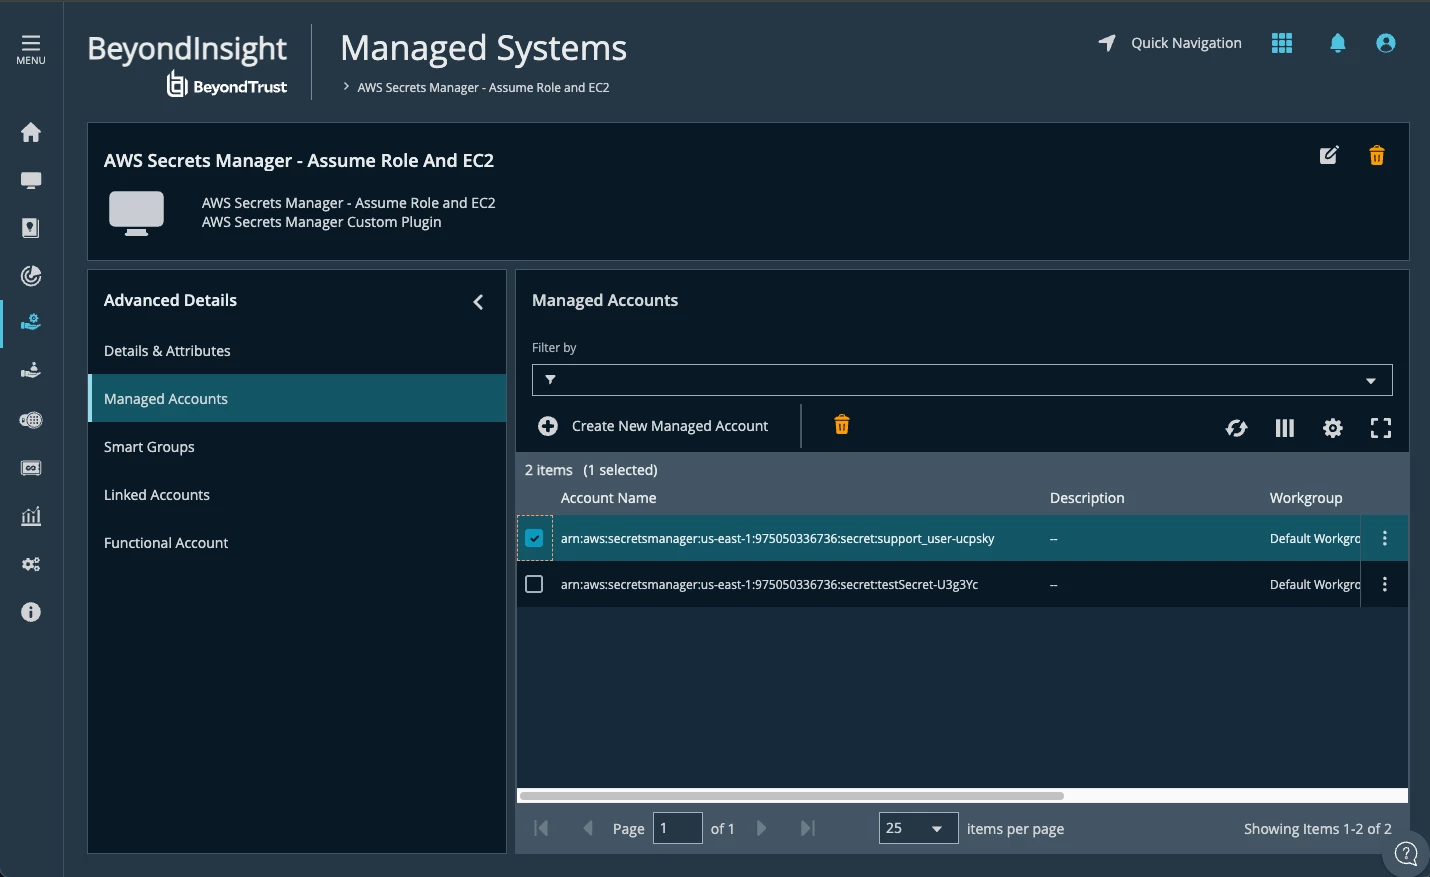1430x877 pixels.
Task: Sort by Workgroup column header
Action: pos(1306,498)
